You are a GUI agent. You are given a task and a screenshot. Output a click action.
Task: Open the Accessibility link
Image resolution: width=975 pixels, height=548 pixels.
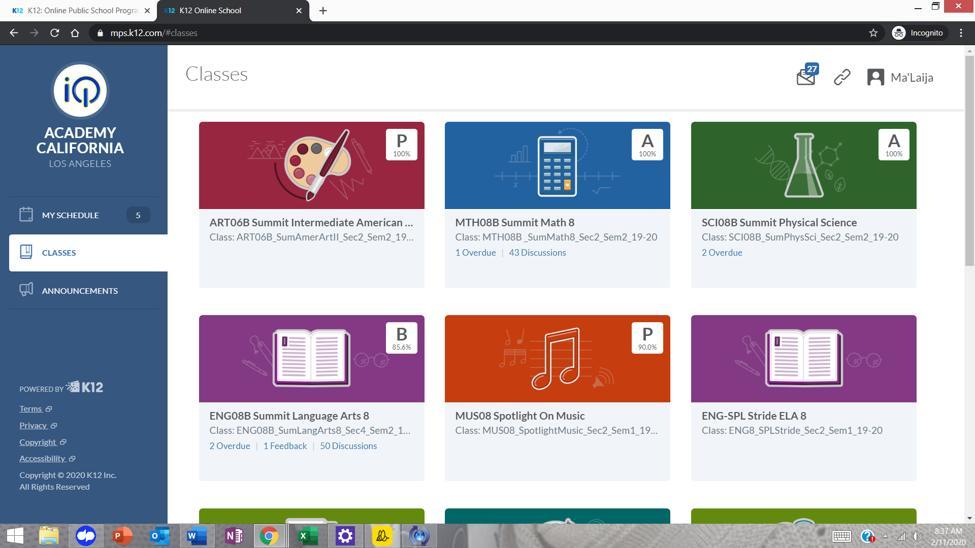point(47,458)
